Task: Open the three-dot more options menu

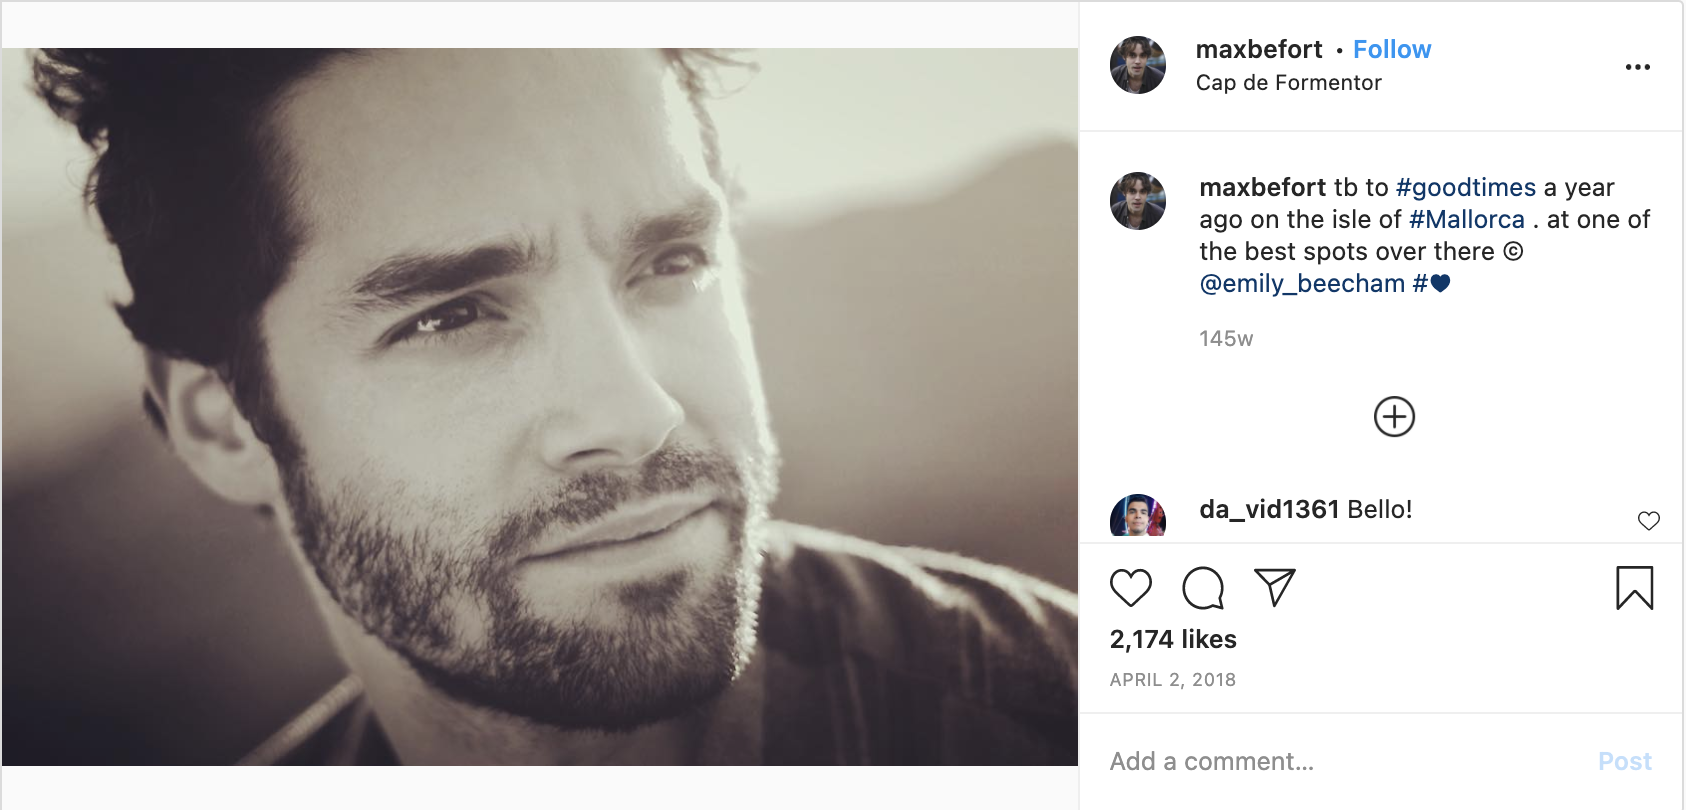Action: tap(1638, 67)
